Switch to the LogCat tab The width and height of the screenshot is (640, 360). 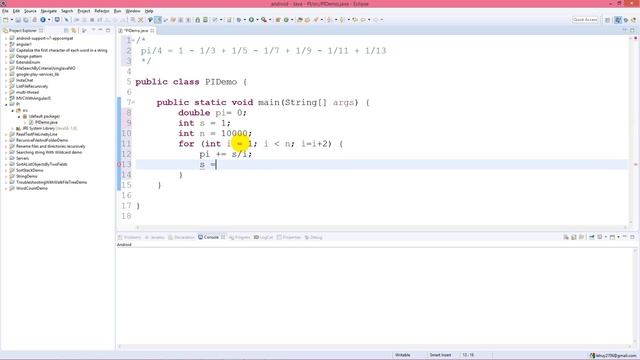pos(263,237)
